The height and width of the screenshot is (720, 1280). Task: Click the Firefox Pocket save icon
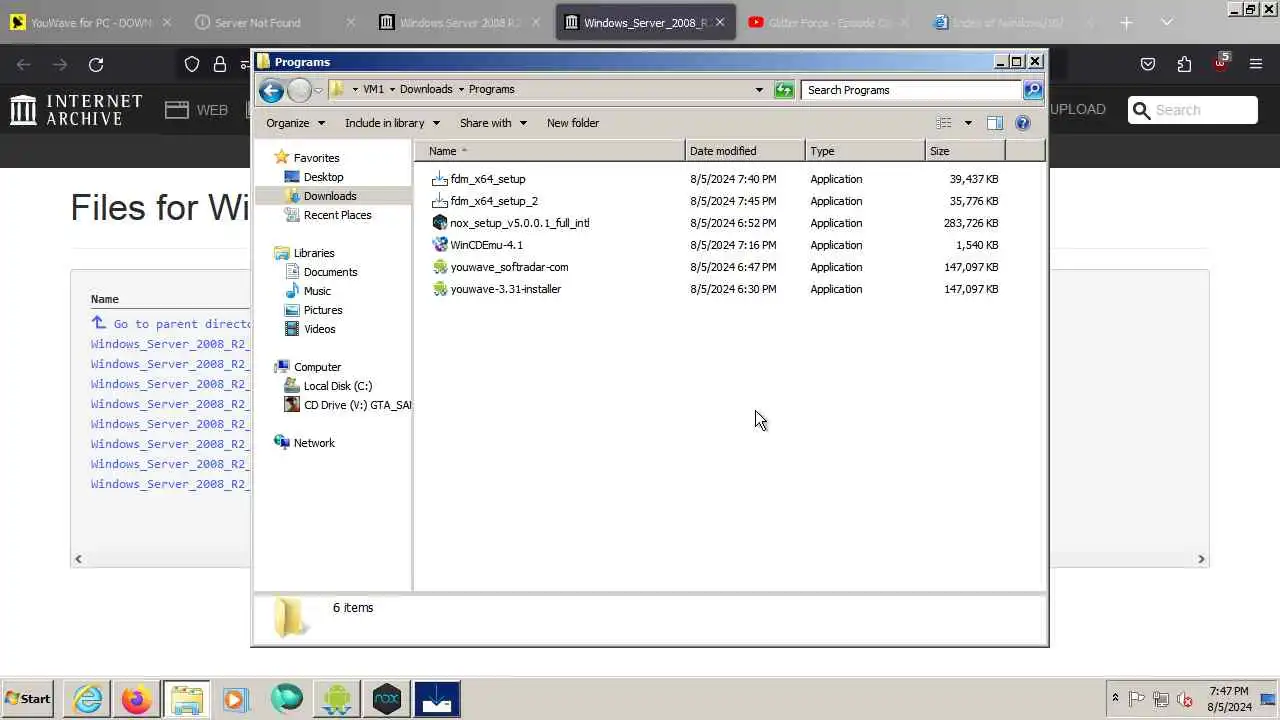coord(1148,64)
